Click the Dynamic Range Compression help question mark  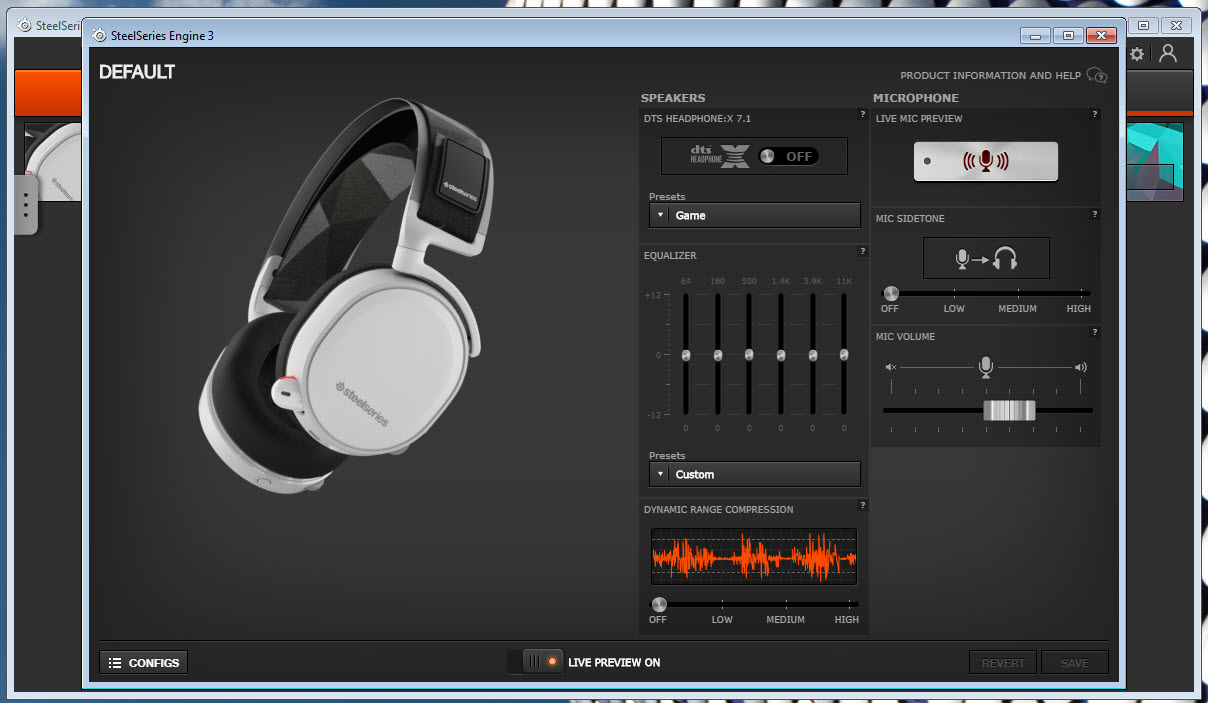pyautogui.click(x=862, y=505)
